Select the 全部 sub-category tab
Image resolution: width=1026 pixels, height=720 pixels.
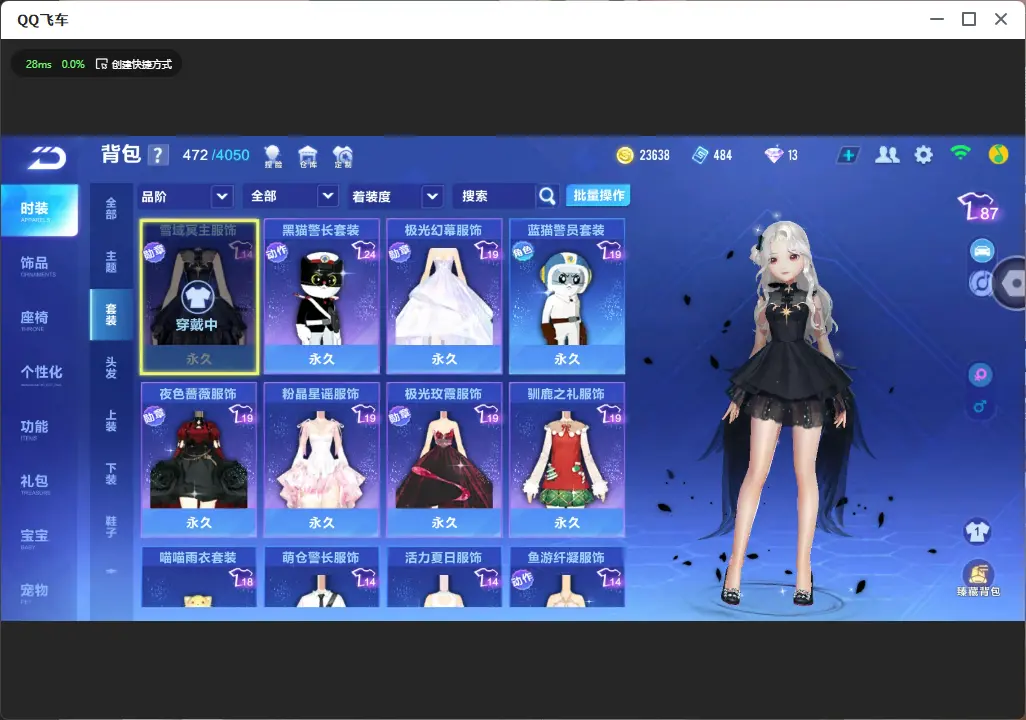111,208
